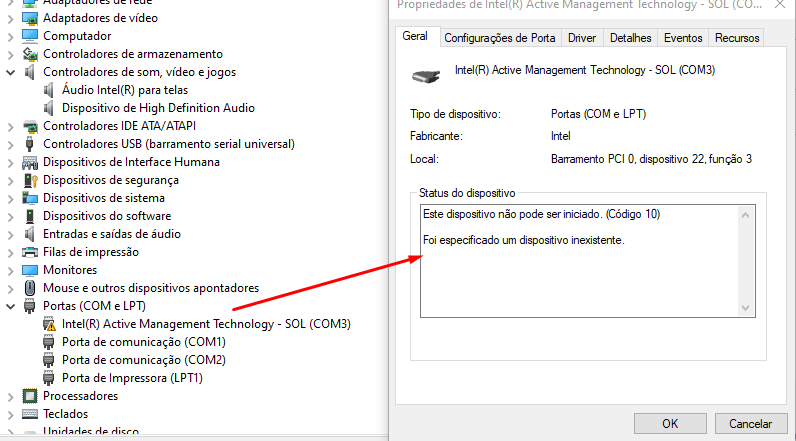Click the Porta de Impressora (LPT1) icon
Viewport: 796px width, 441px height.
click(x=49, y=378)
